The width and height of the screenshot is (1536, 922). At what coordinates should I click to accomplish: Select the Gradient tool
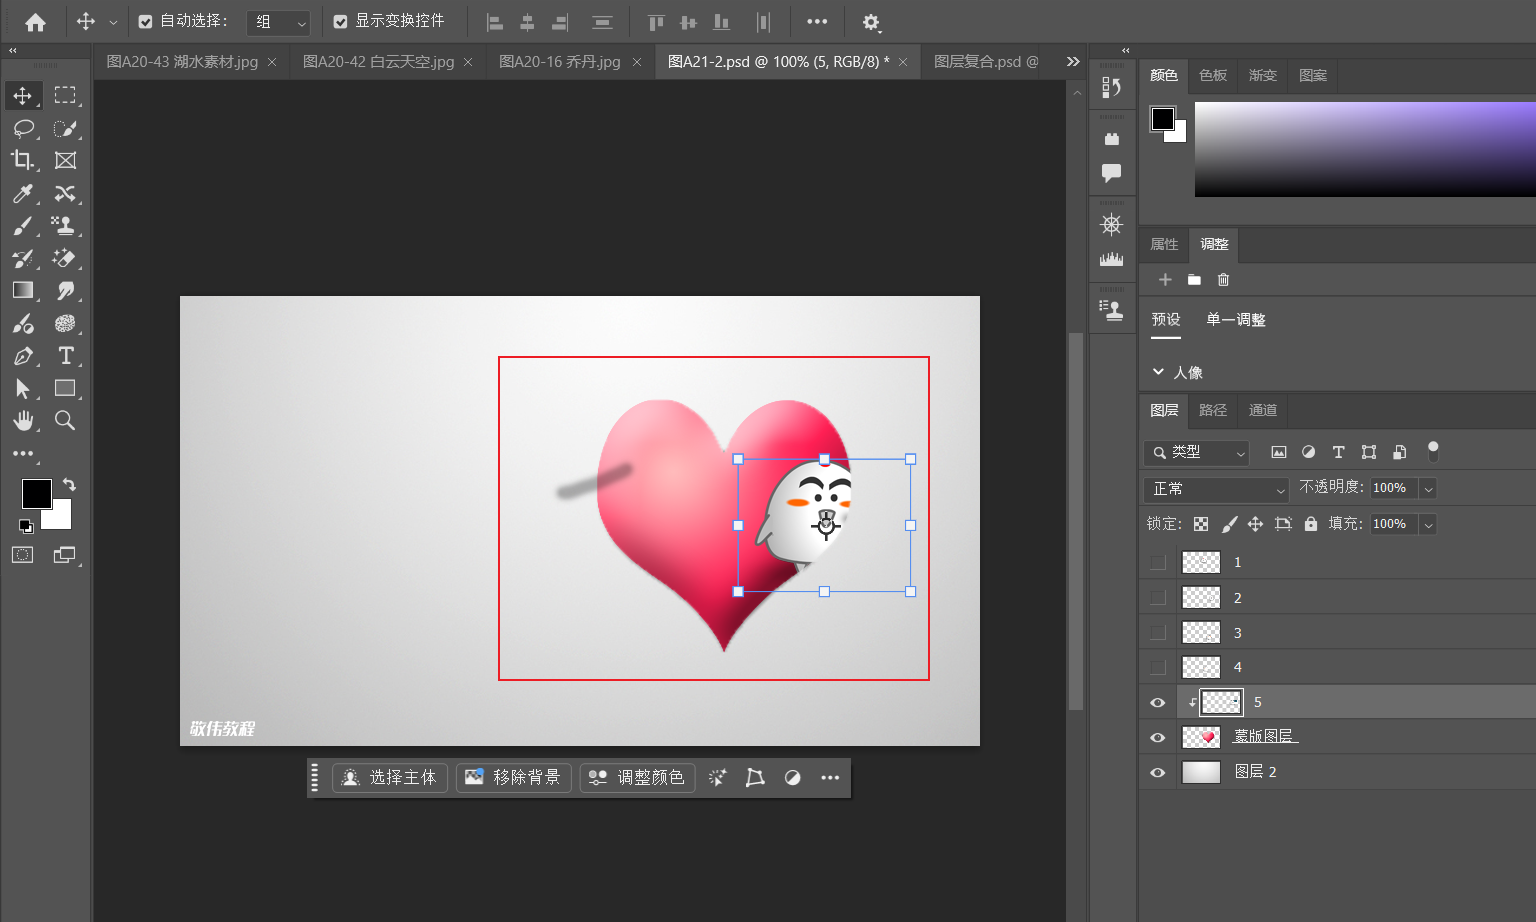(22, 290)
